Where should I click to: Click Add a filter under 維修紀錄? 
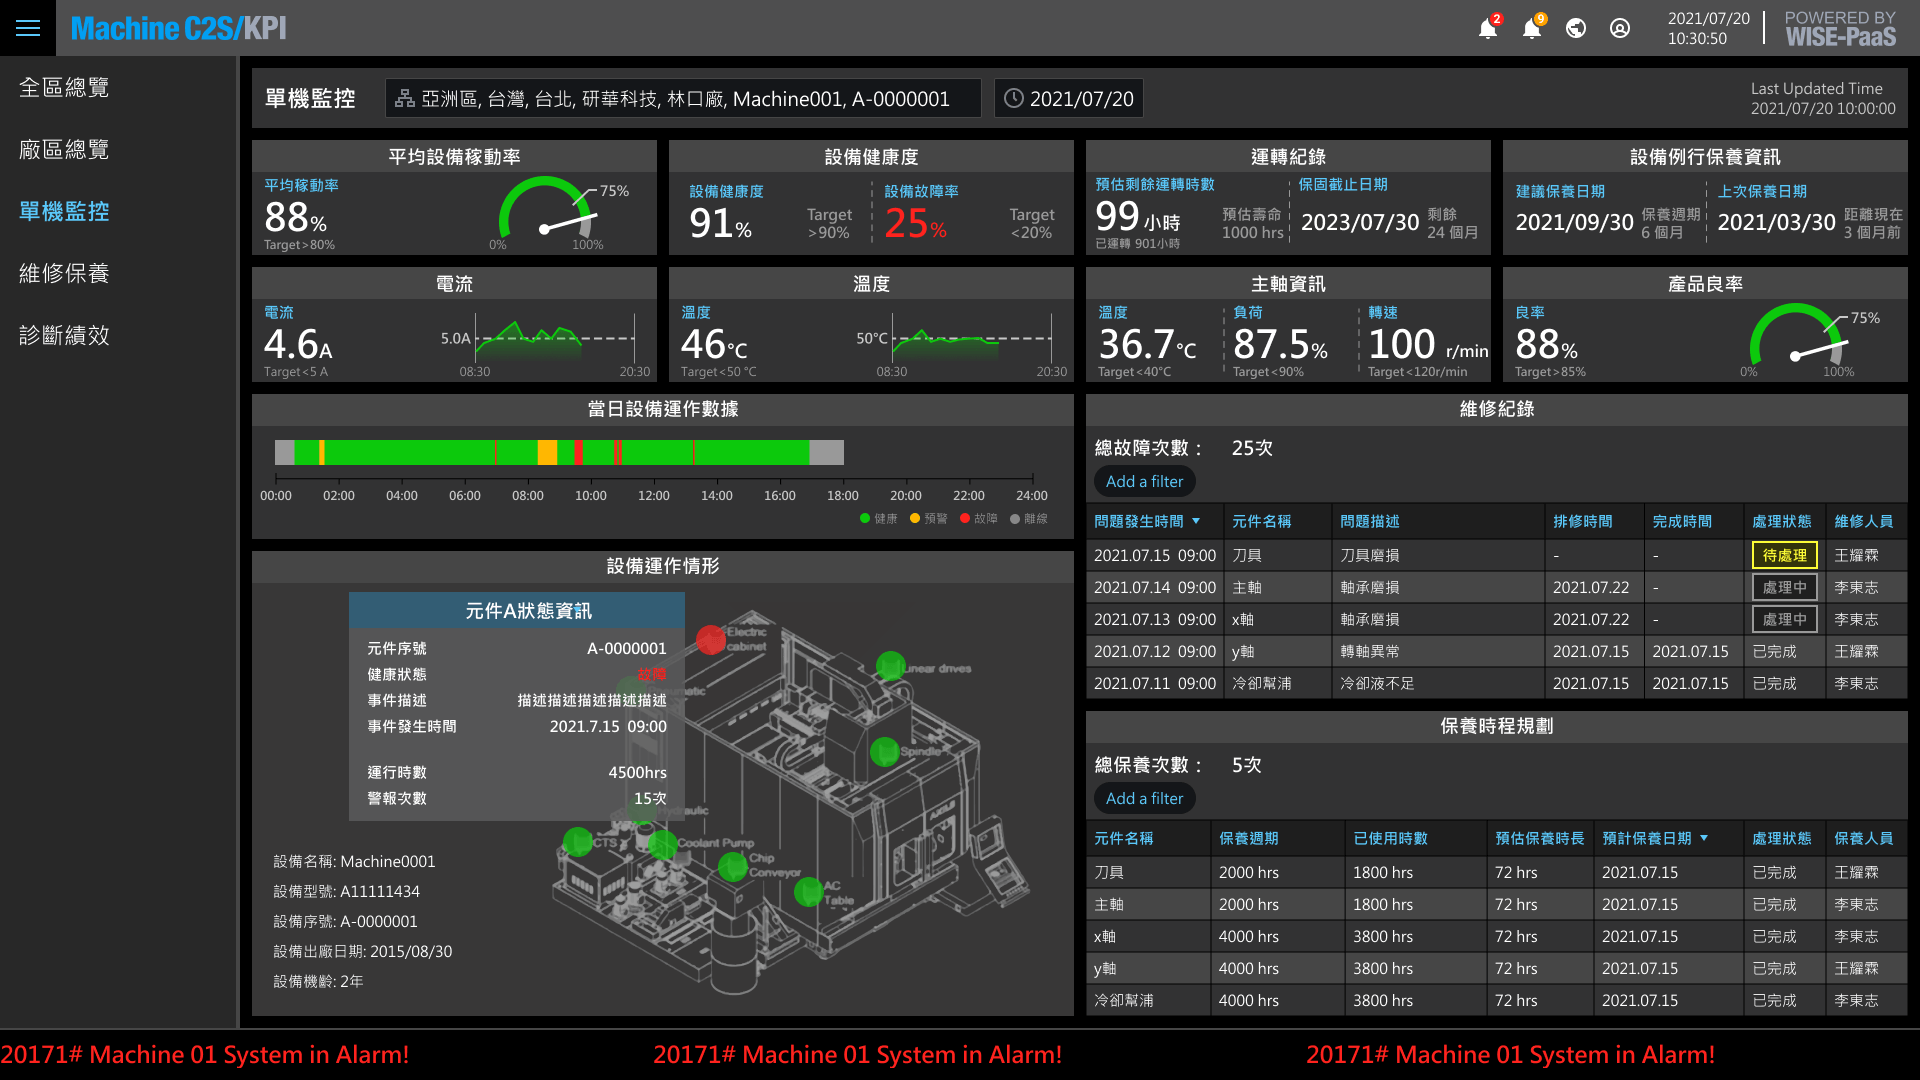pos(1144,481)
